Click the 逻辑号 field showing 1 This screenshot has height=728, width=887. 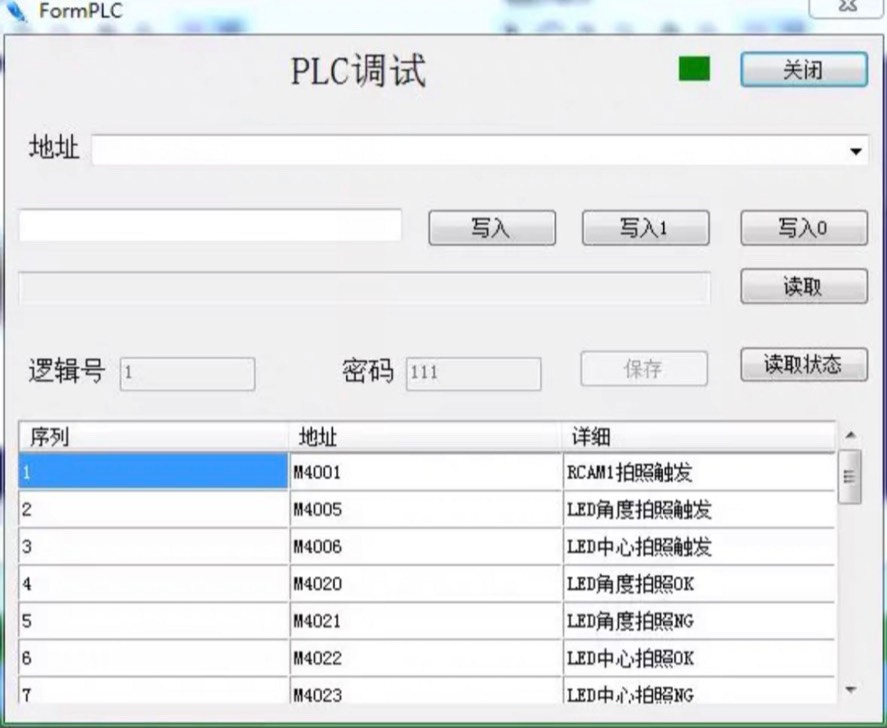click(x=187, y=373)
